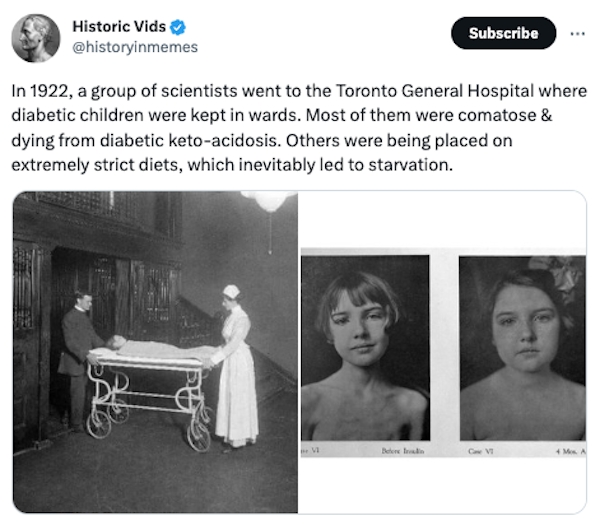Open the hospital stretcher photo on the left
Viewport: 600px width, 525px height.
coord(155,351)
